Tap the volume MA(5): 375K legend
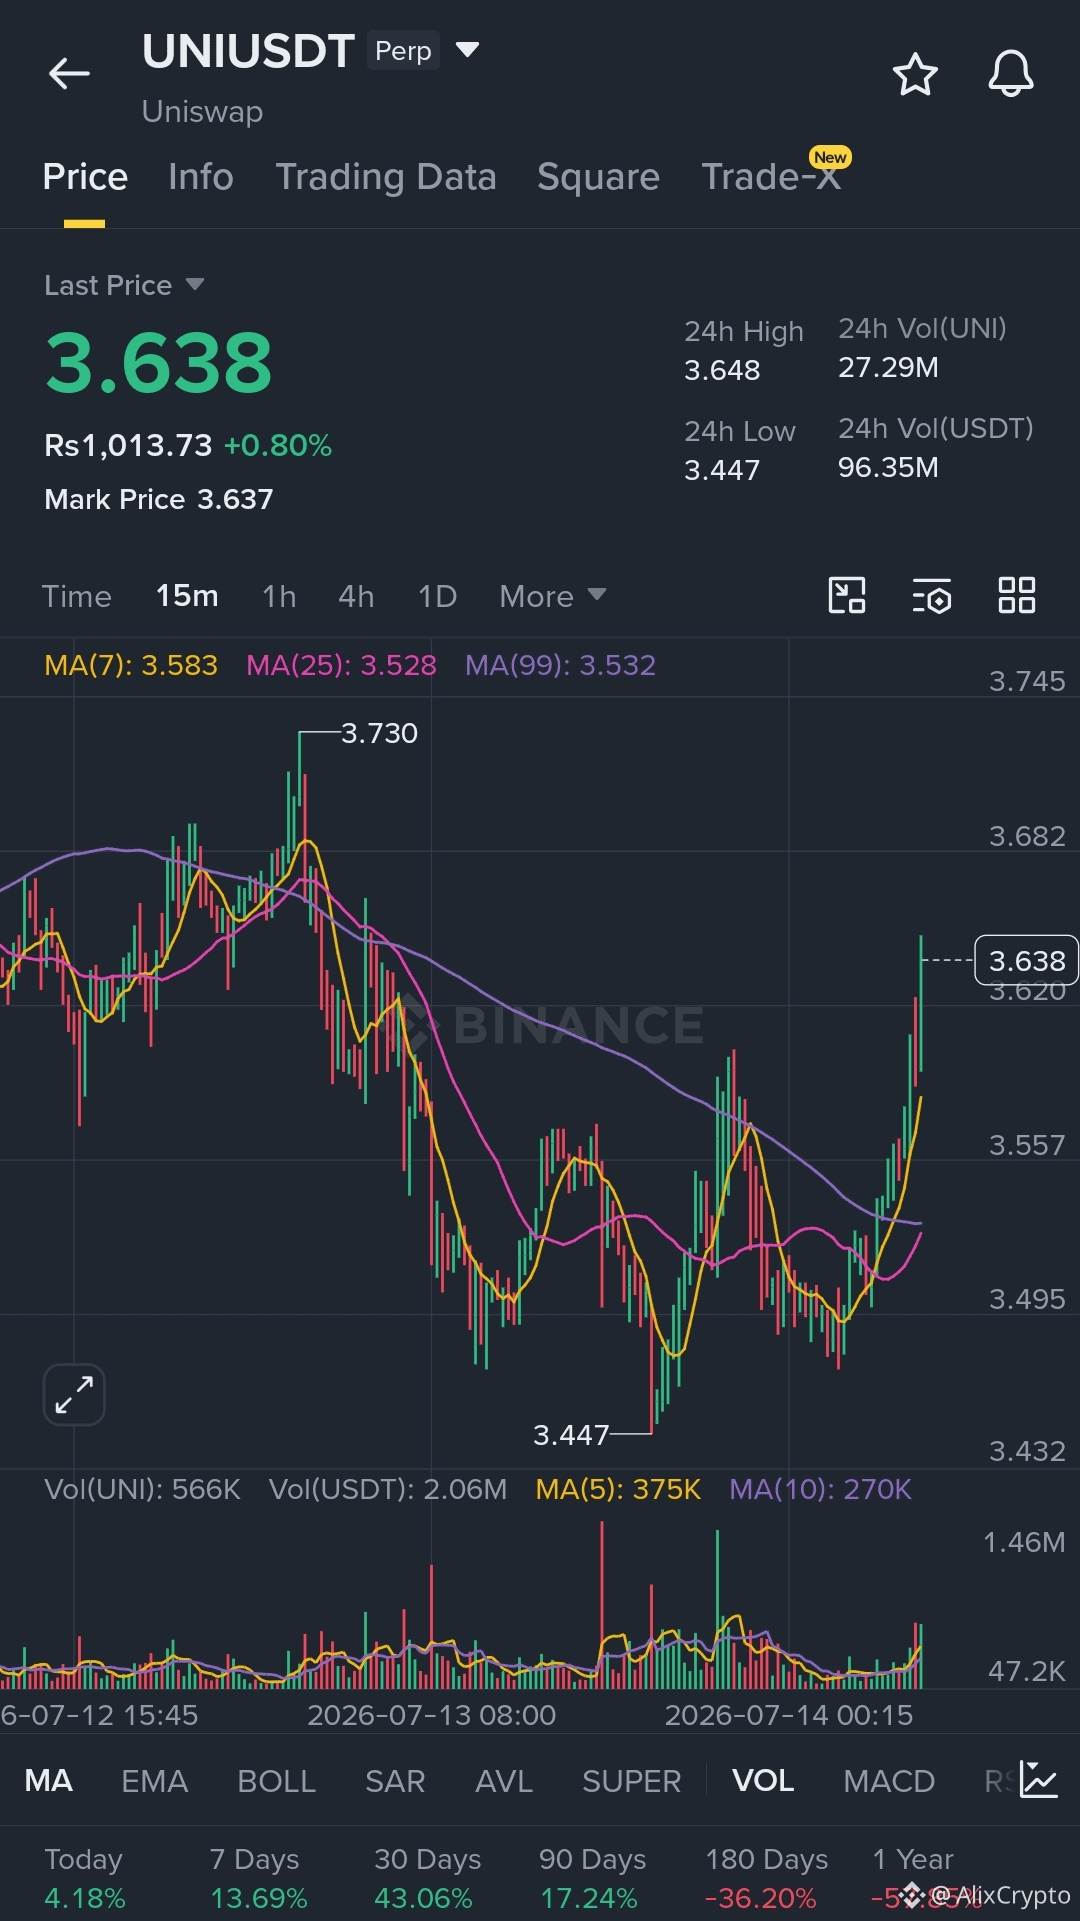The image size is (1080, 1921). (x=618, y=1489)
